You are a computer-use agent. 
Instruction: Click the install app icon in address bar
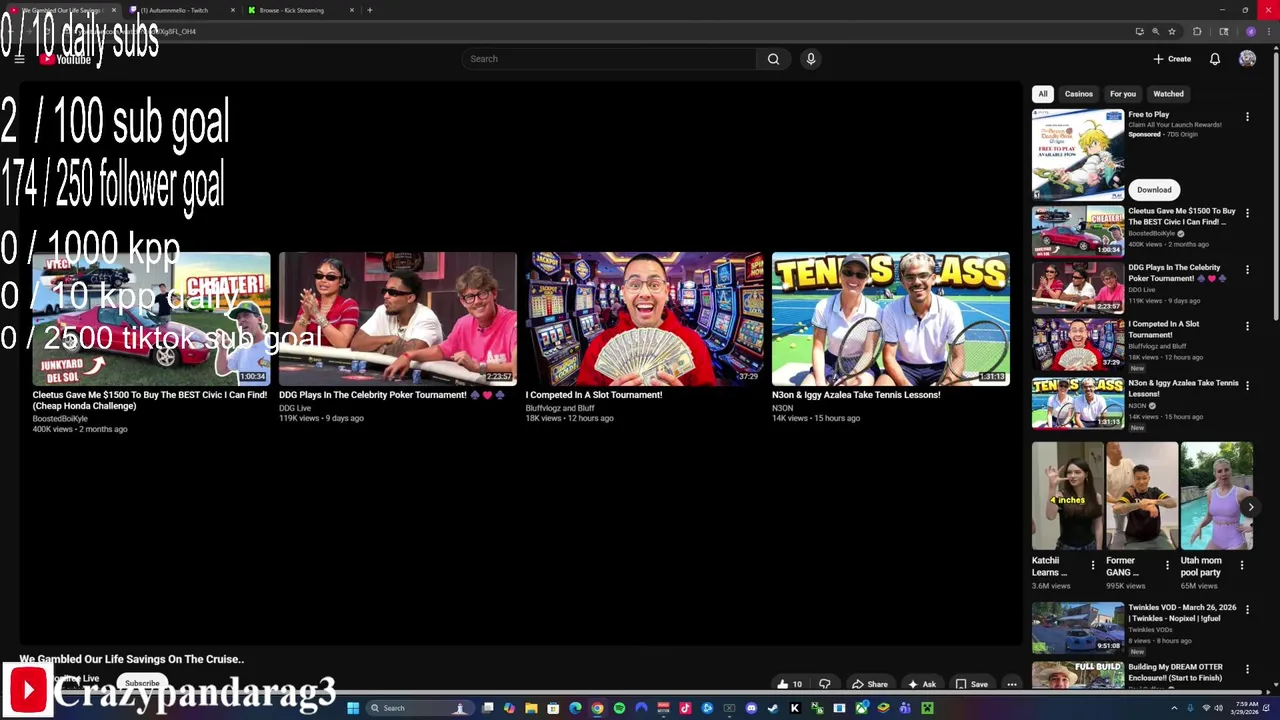pos(1139,31)
